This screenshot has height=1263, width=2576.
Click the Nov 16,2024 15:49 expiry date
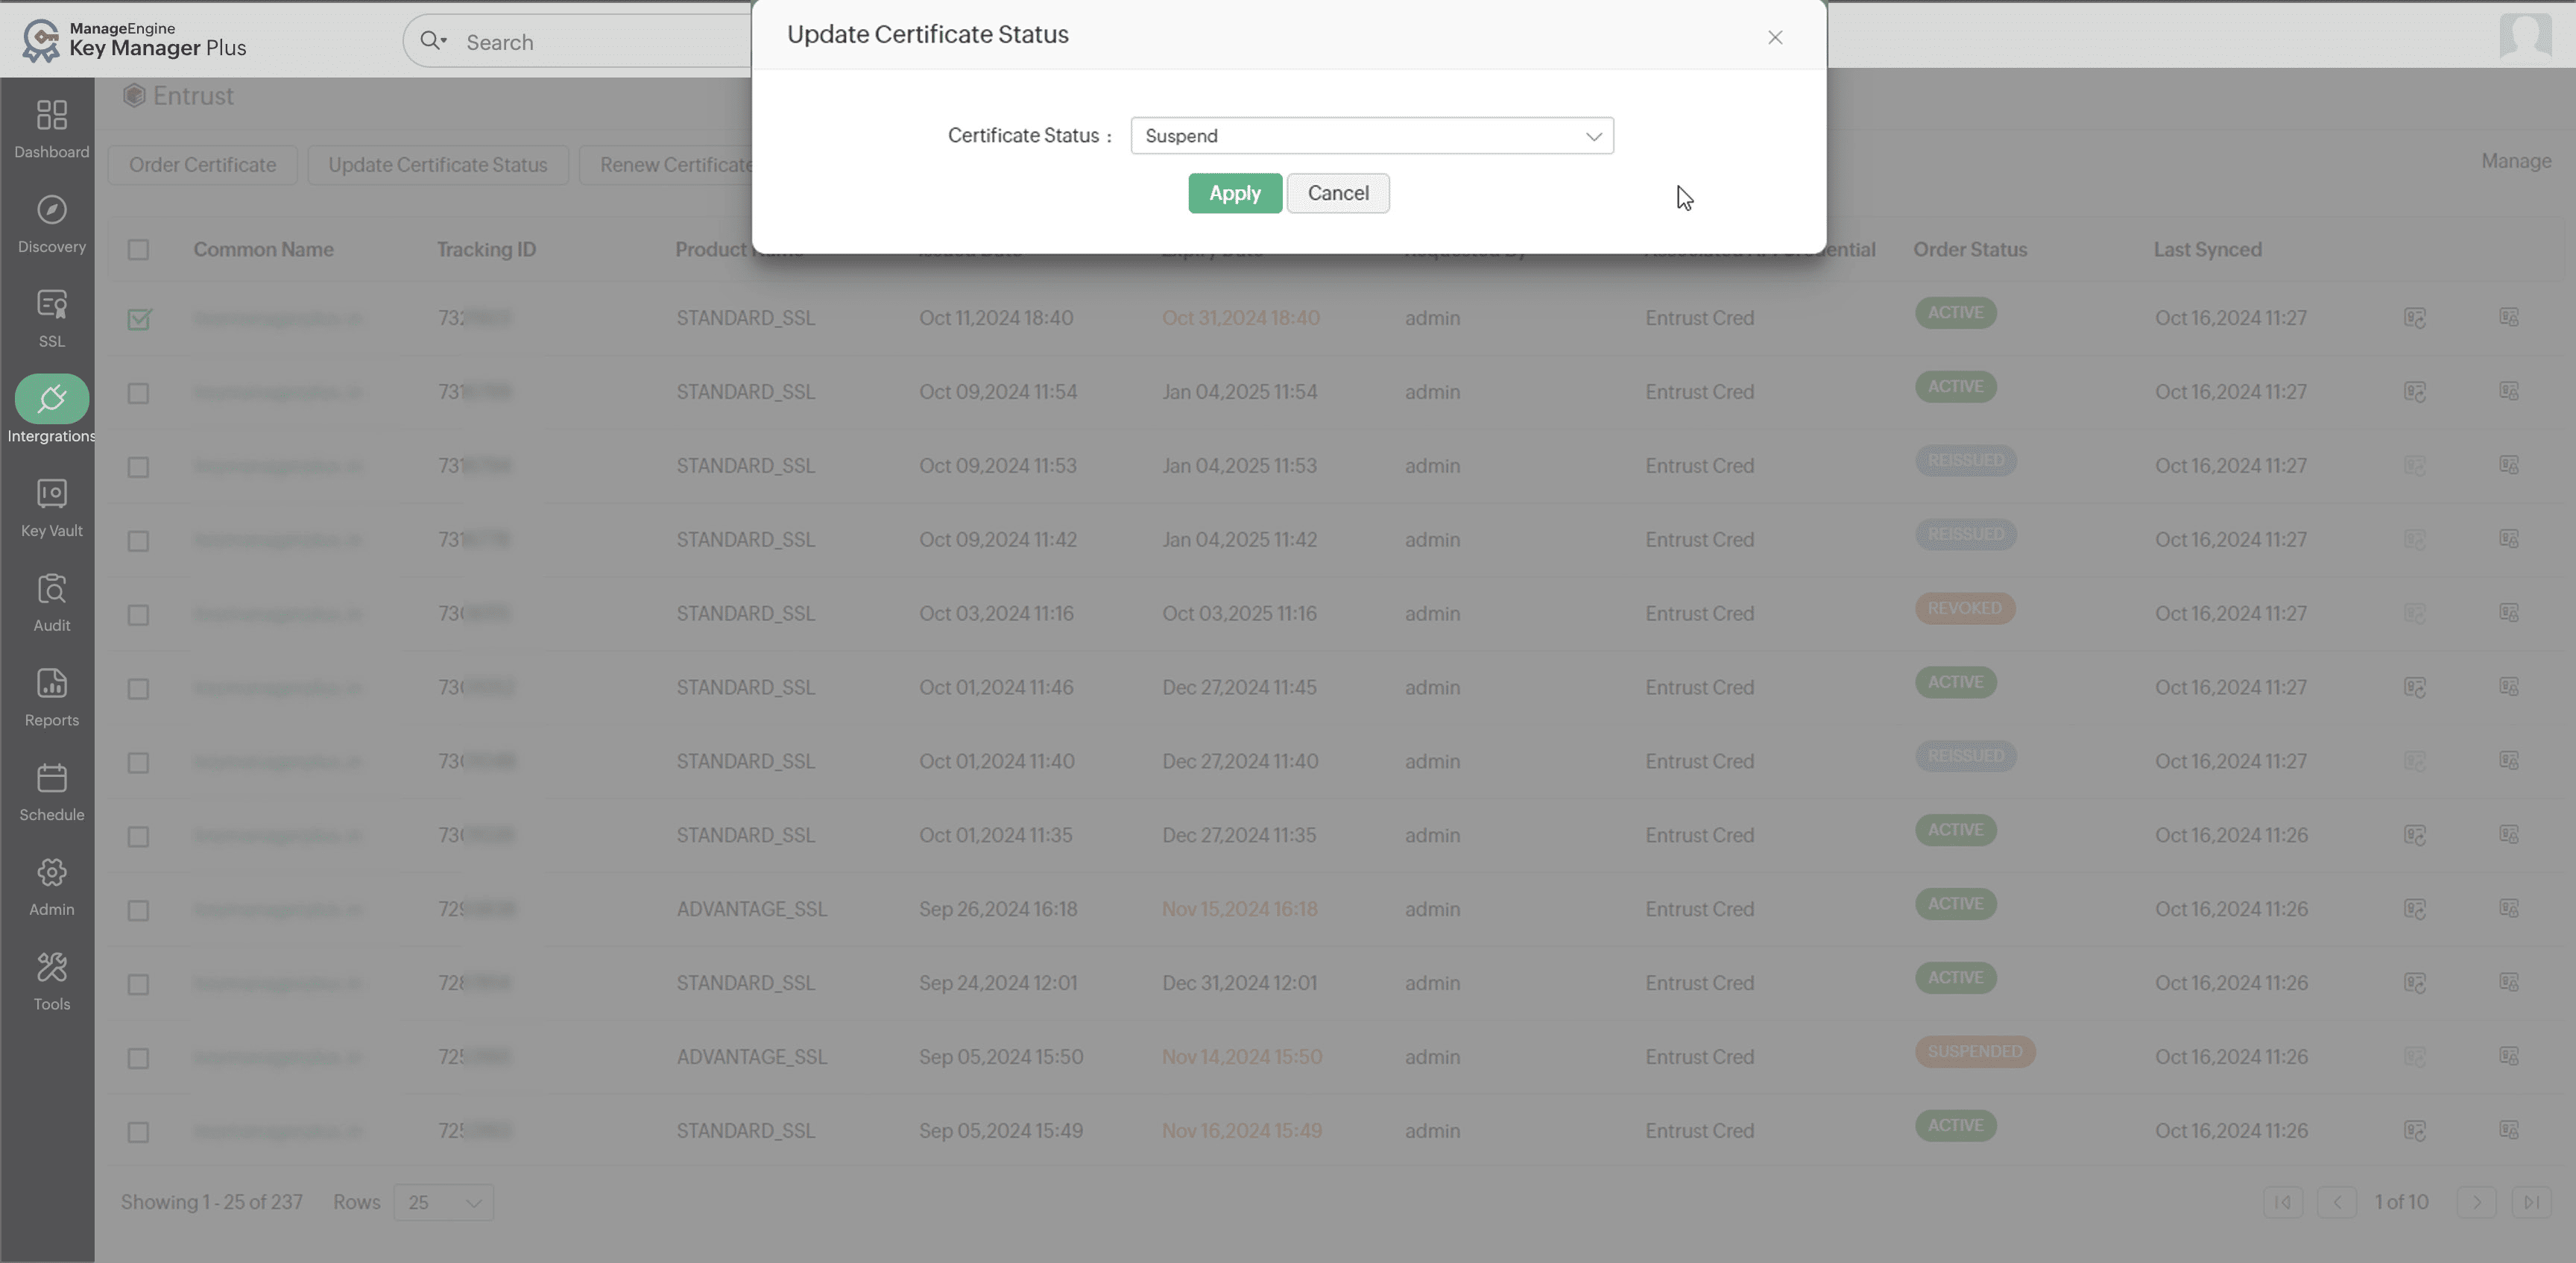1241,1131
